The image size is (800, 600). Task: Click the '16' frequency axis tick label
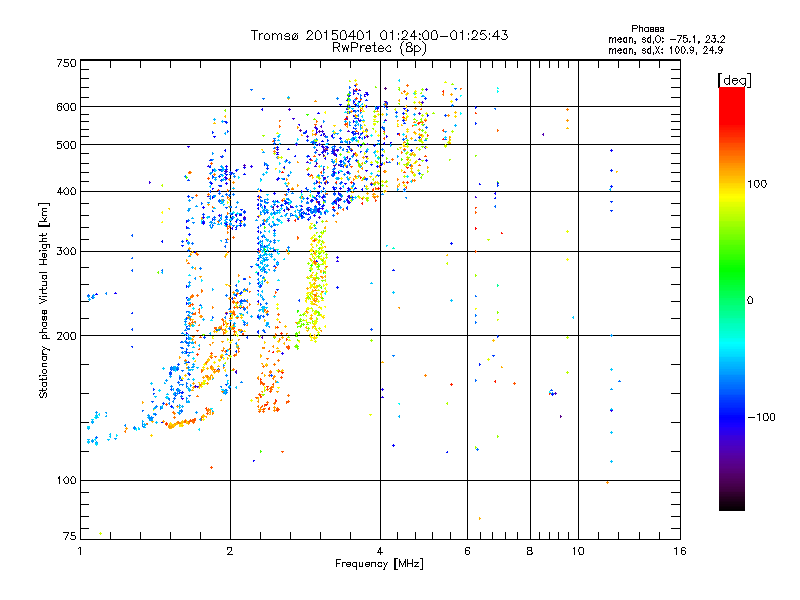[x=680, y=551]
